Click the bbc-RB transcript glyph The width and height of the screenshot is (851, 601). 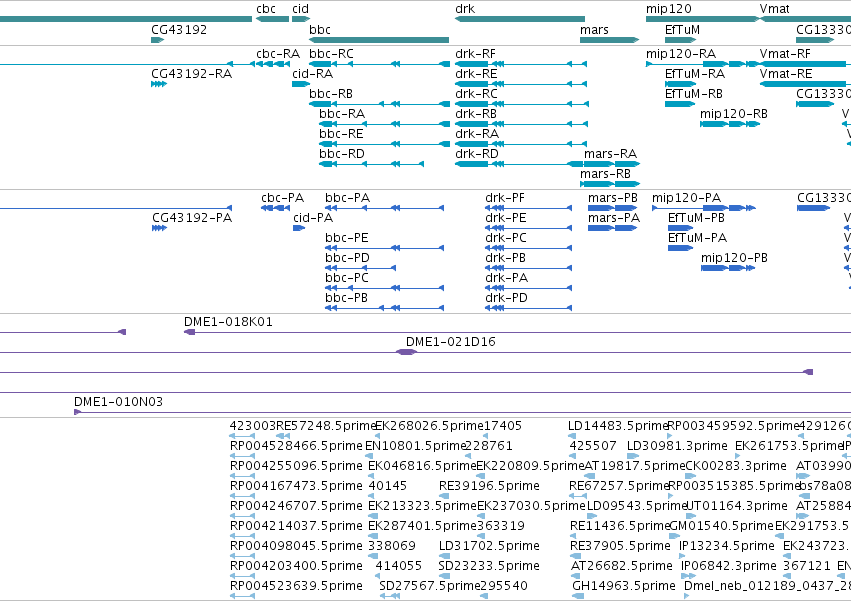(x=379, y=104)
